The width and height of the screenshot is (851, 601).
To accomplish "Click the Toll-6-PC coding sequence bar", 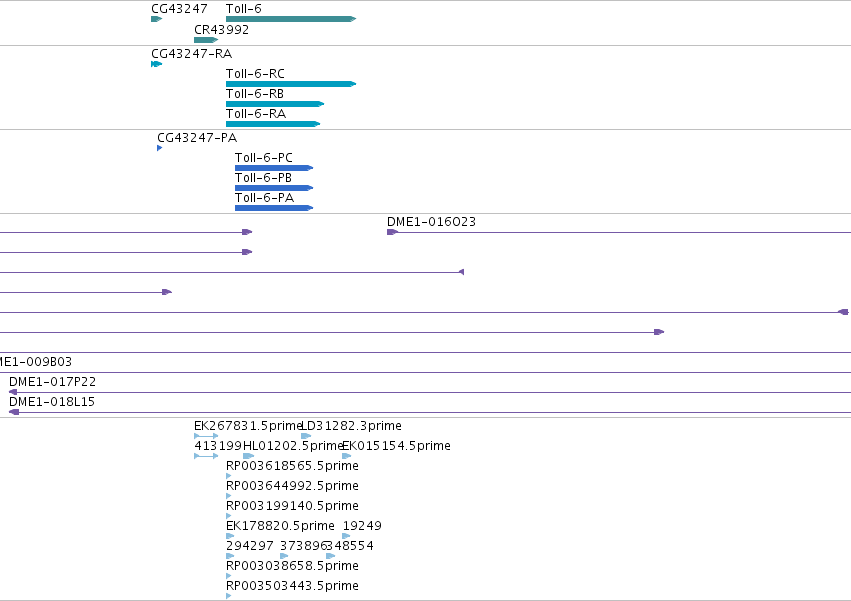I will [274, 168].
